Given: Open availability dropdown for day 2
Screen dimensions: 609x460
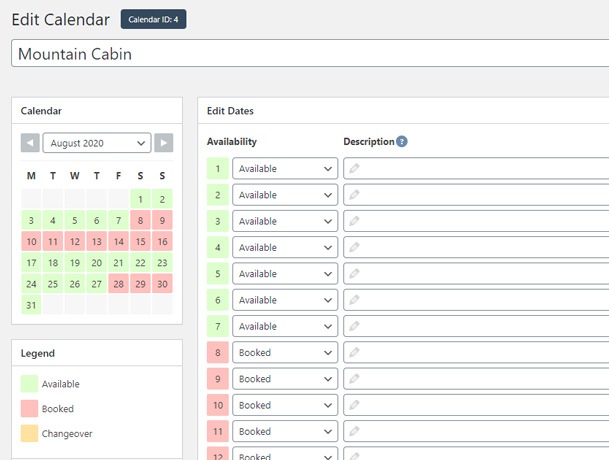Looking at the screenshot, I should click(x=285, y=195).
